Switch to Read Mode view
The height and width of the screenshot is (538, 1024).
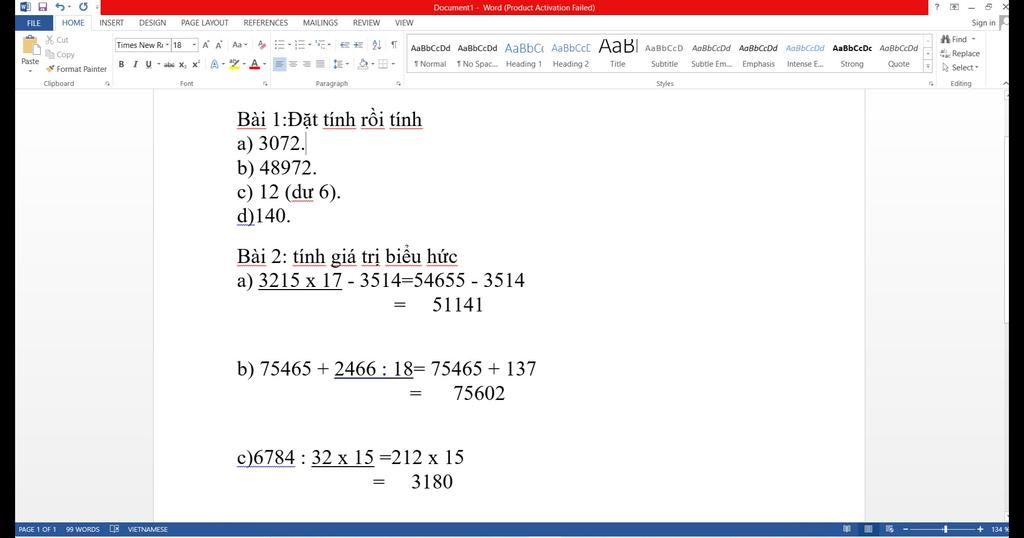[847, 529]
